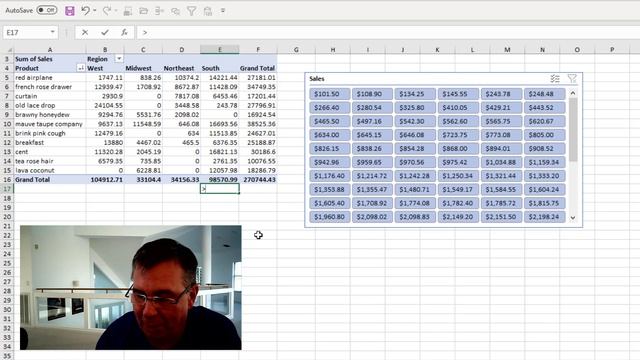640x360 pixels.
Task: Open the Product sort filter dropdown
Action: pyautogui.click(x=81, y=68)
